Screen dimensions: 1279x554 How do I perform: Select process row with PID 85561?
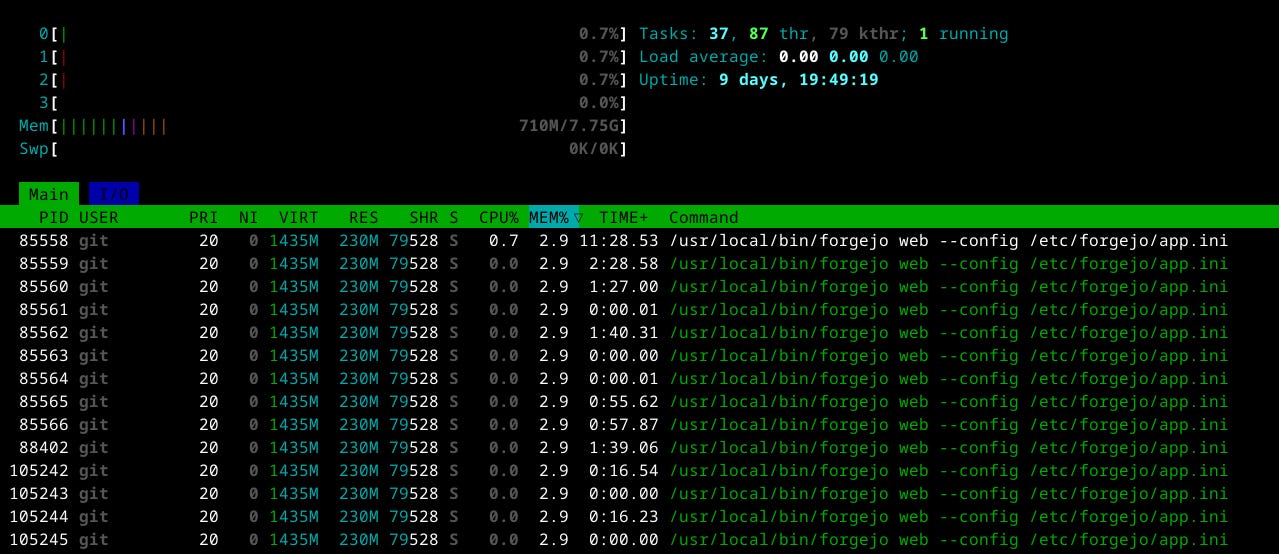[639, 309]
